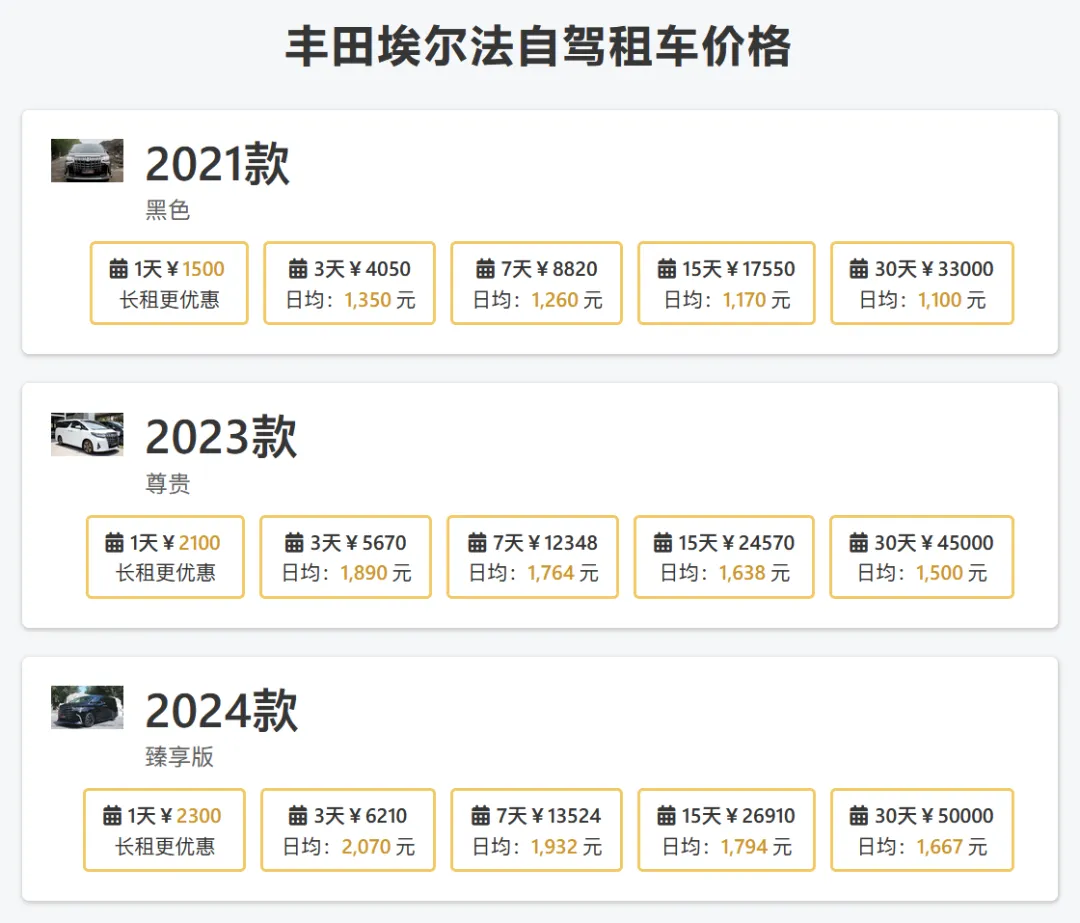Pick the 7天 ¥13524 rental option
Viewport: 1080px width, 923px height.
[x=537, y=830]
